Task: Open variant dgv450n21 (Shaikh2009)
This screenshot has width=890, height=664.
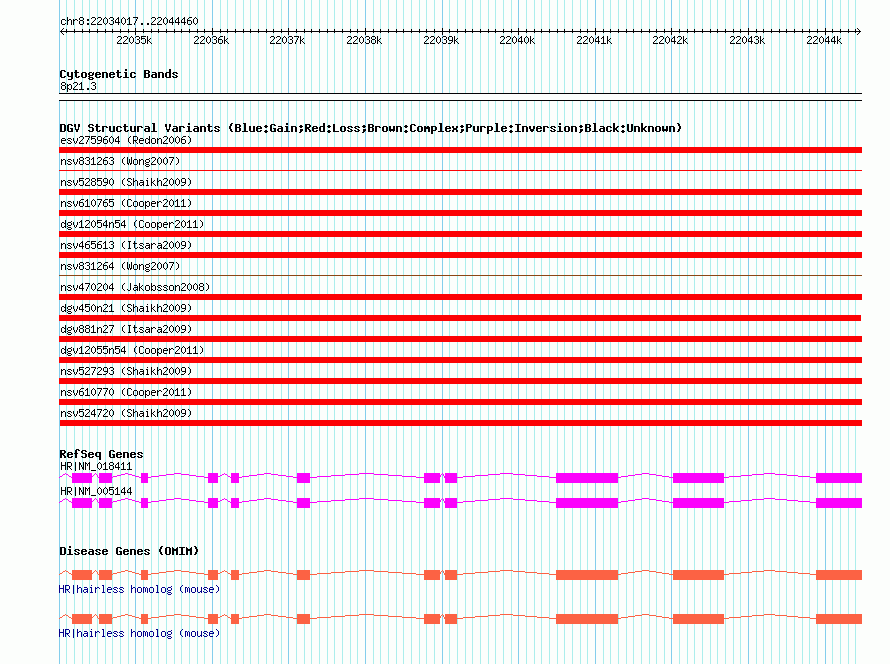Action: (x=126, y=308)
